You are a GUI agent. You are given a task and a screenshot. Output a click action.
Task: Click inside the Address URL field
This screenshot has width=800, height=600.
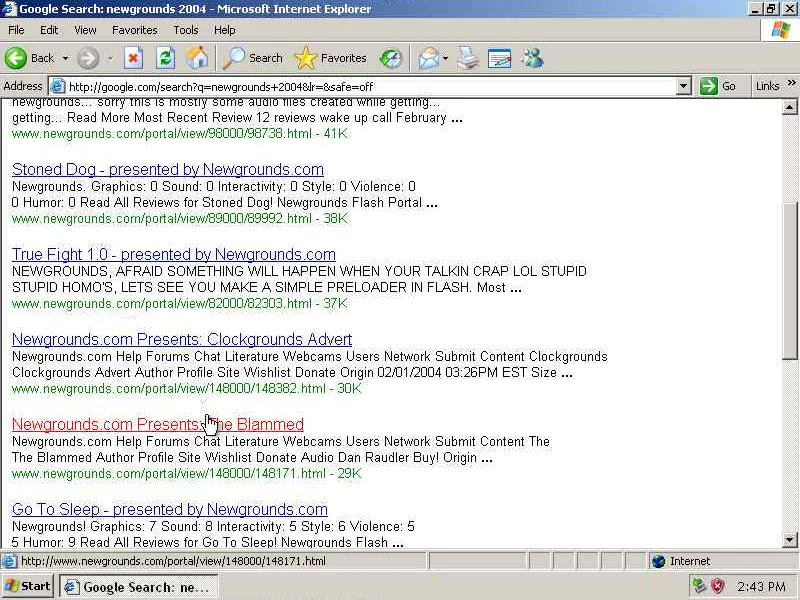pyautogui.click(x=371, y=86)
